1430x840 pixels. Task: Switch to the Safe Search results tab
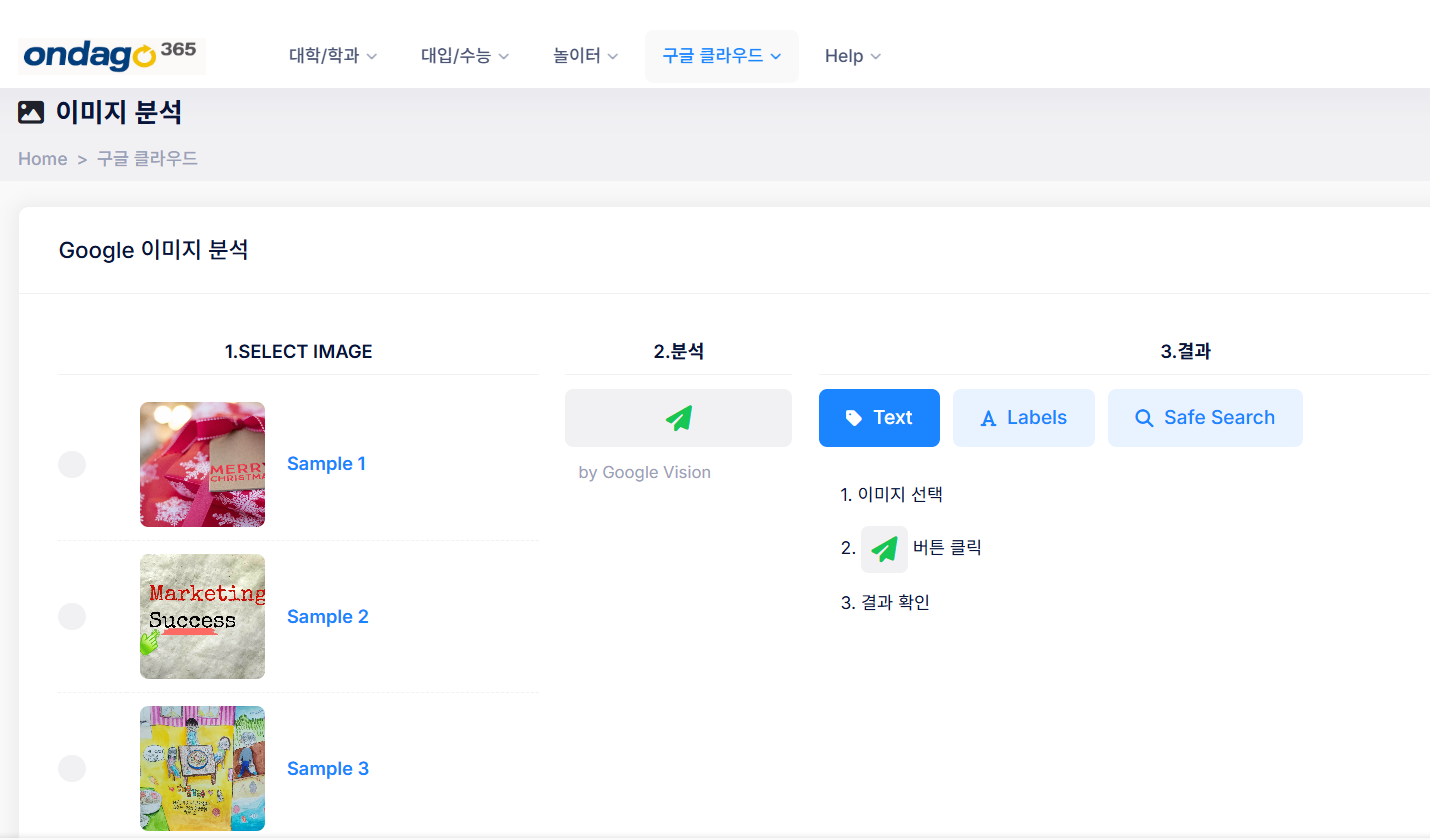(1205, 418)
